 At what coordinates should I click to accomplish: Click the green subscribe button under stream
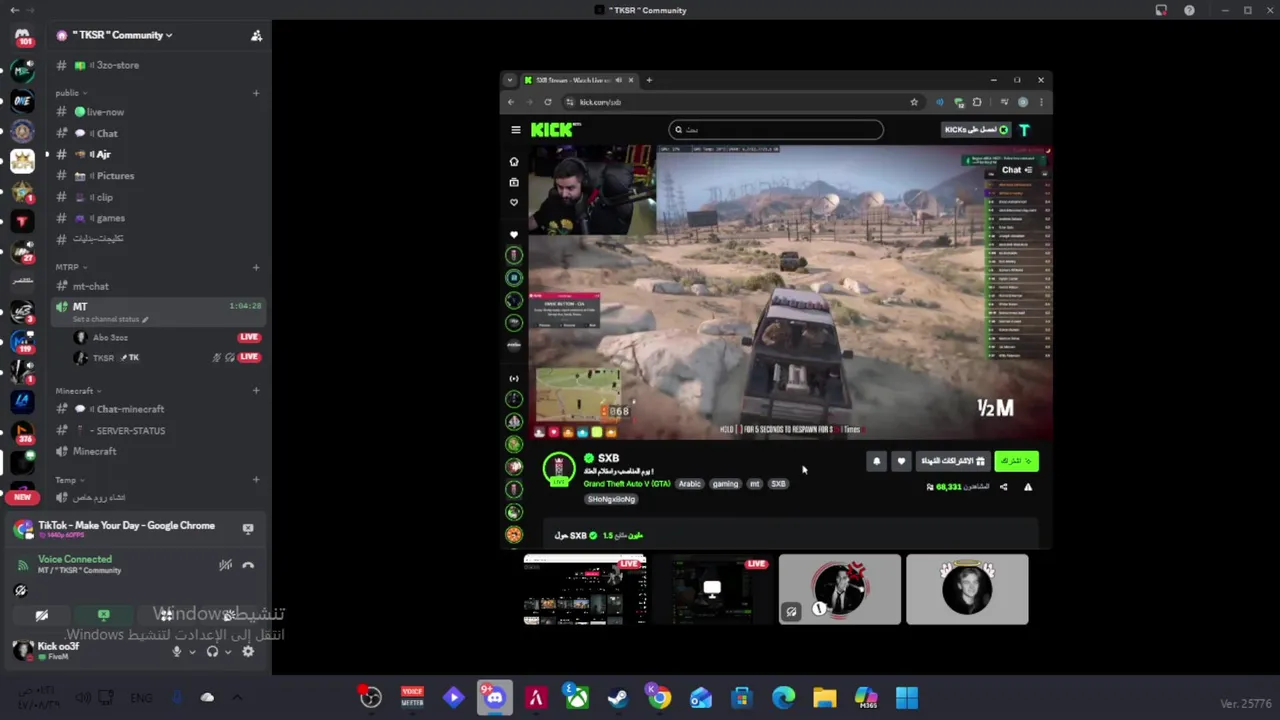[1016, 461]
